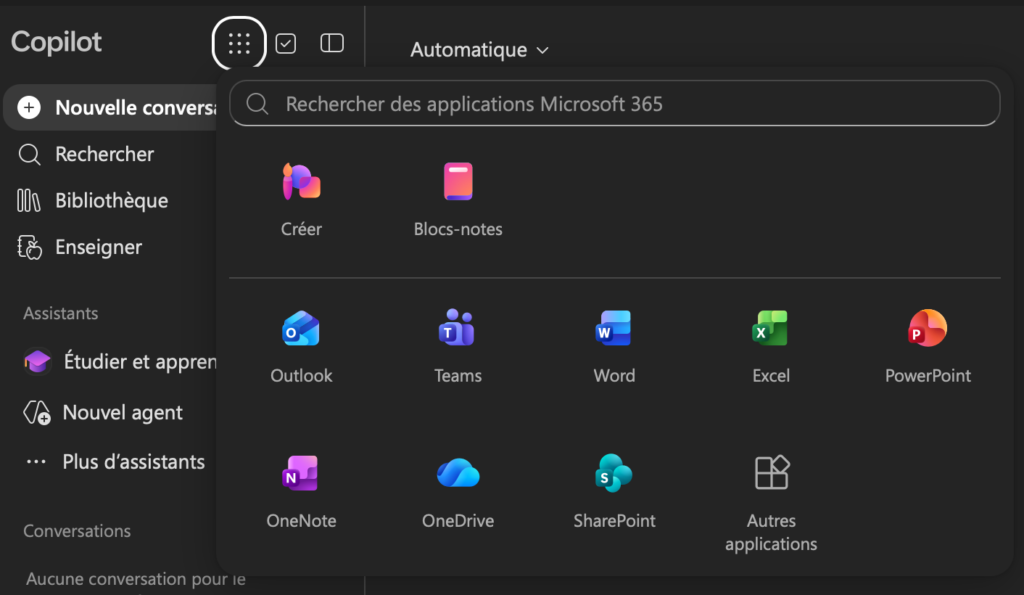Click the Nouvel agent plus icon
Viewport: 1024px width, 595px height.
tap(37, 412)
